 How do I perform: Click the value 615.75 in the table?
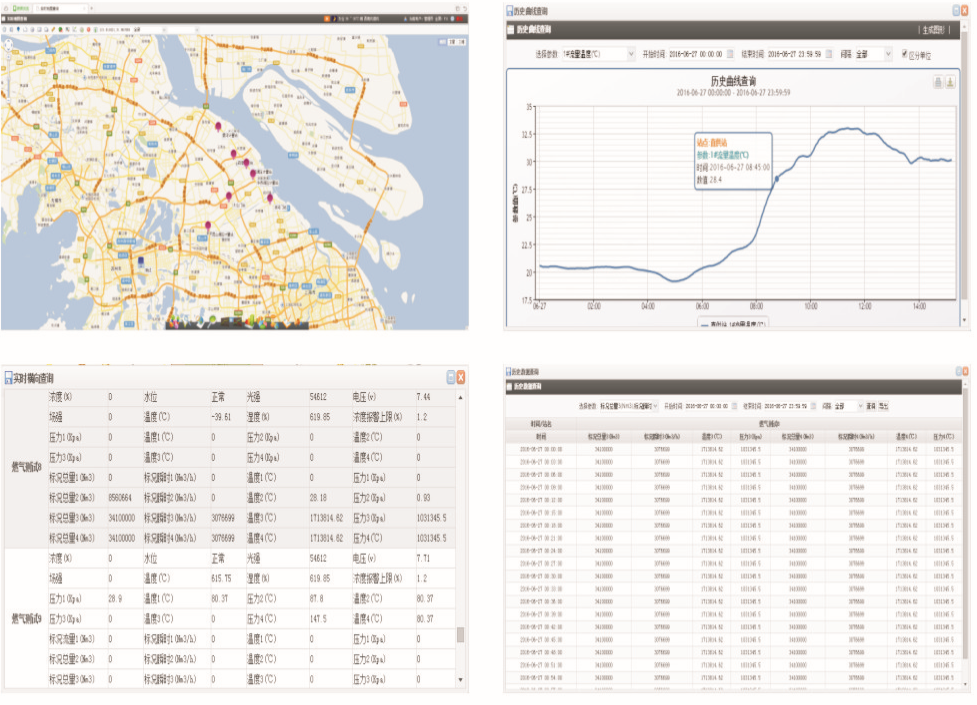pyautogui.click(x=221, y=578)
